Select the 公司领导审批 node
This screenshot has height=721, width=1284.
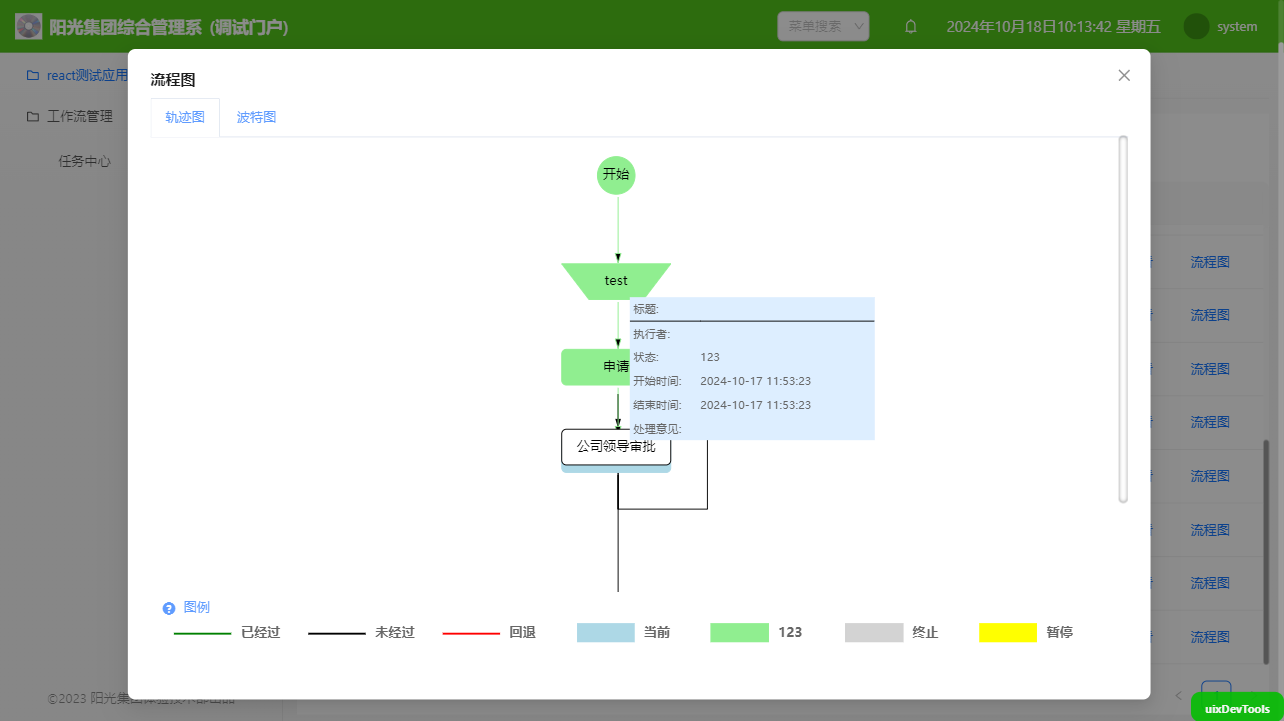click(x=616, y=447)
